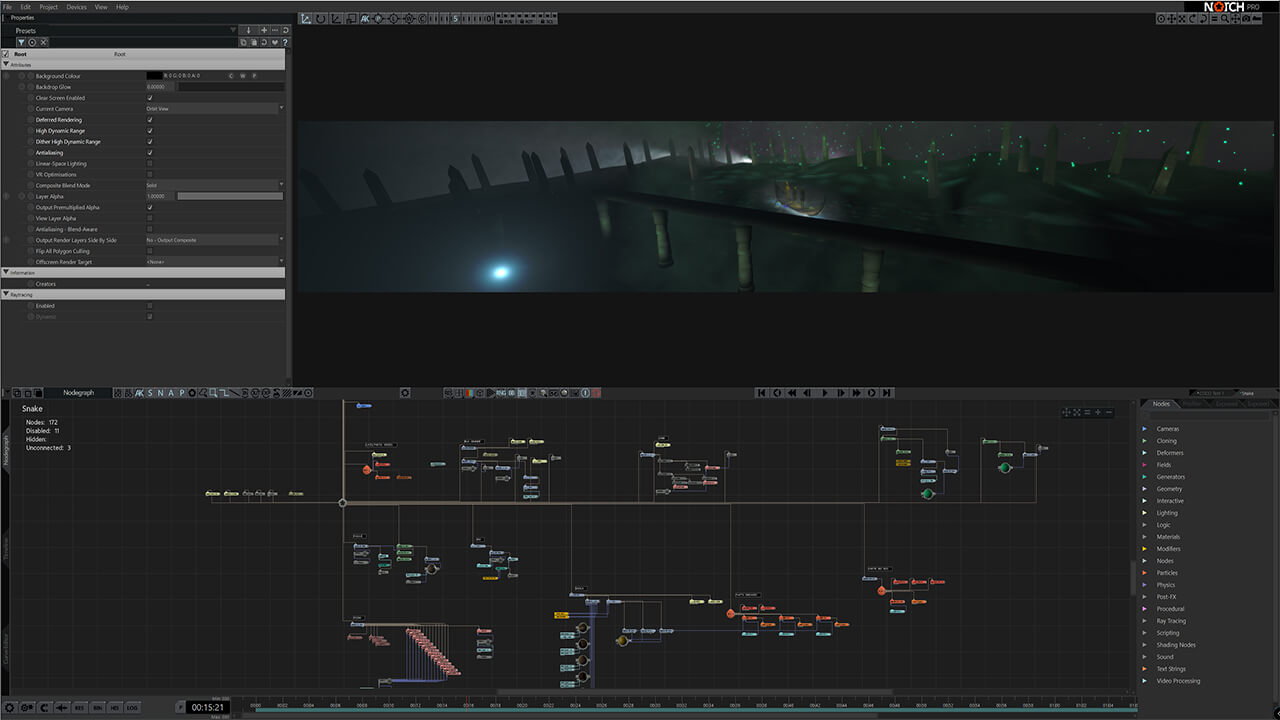Click the timecode 00:15:21 field
This screenshot has width=1280, height=720.
tap(207, 708)
